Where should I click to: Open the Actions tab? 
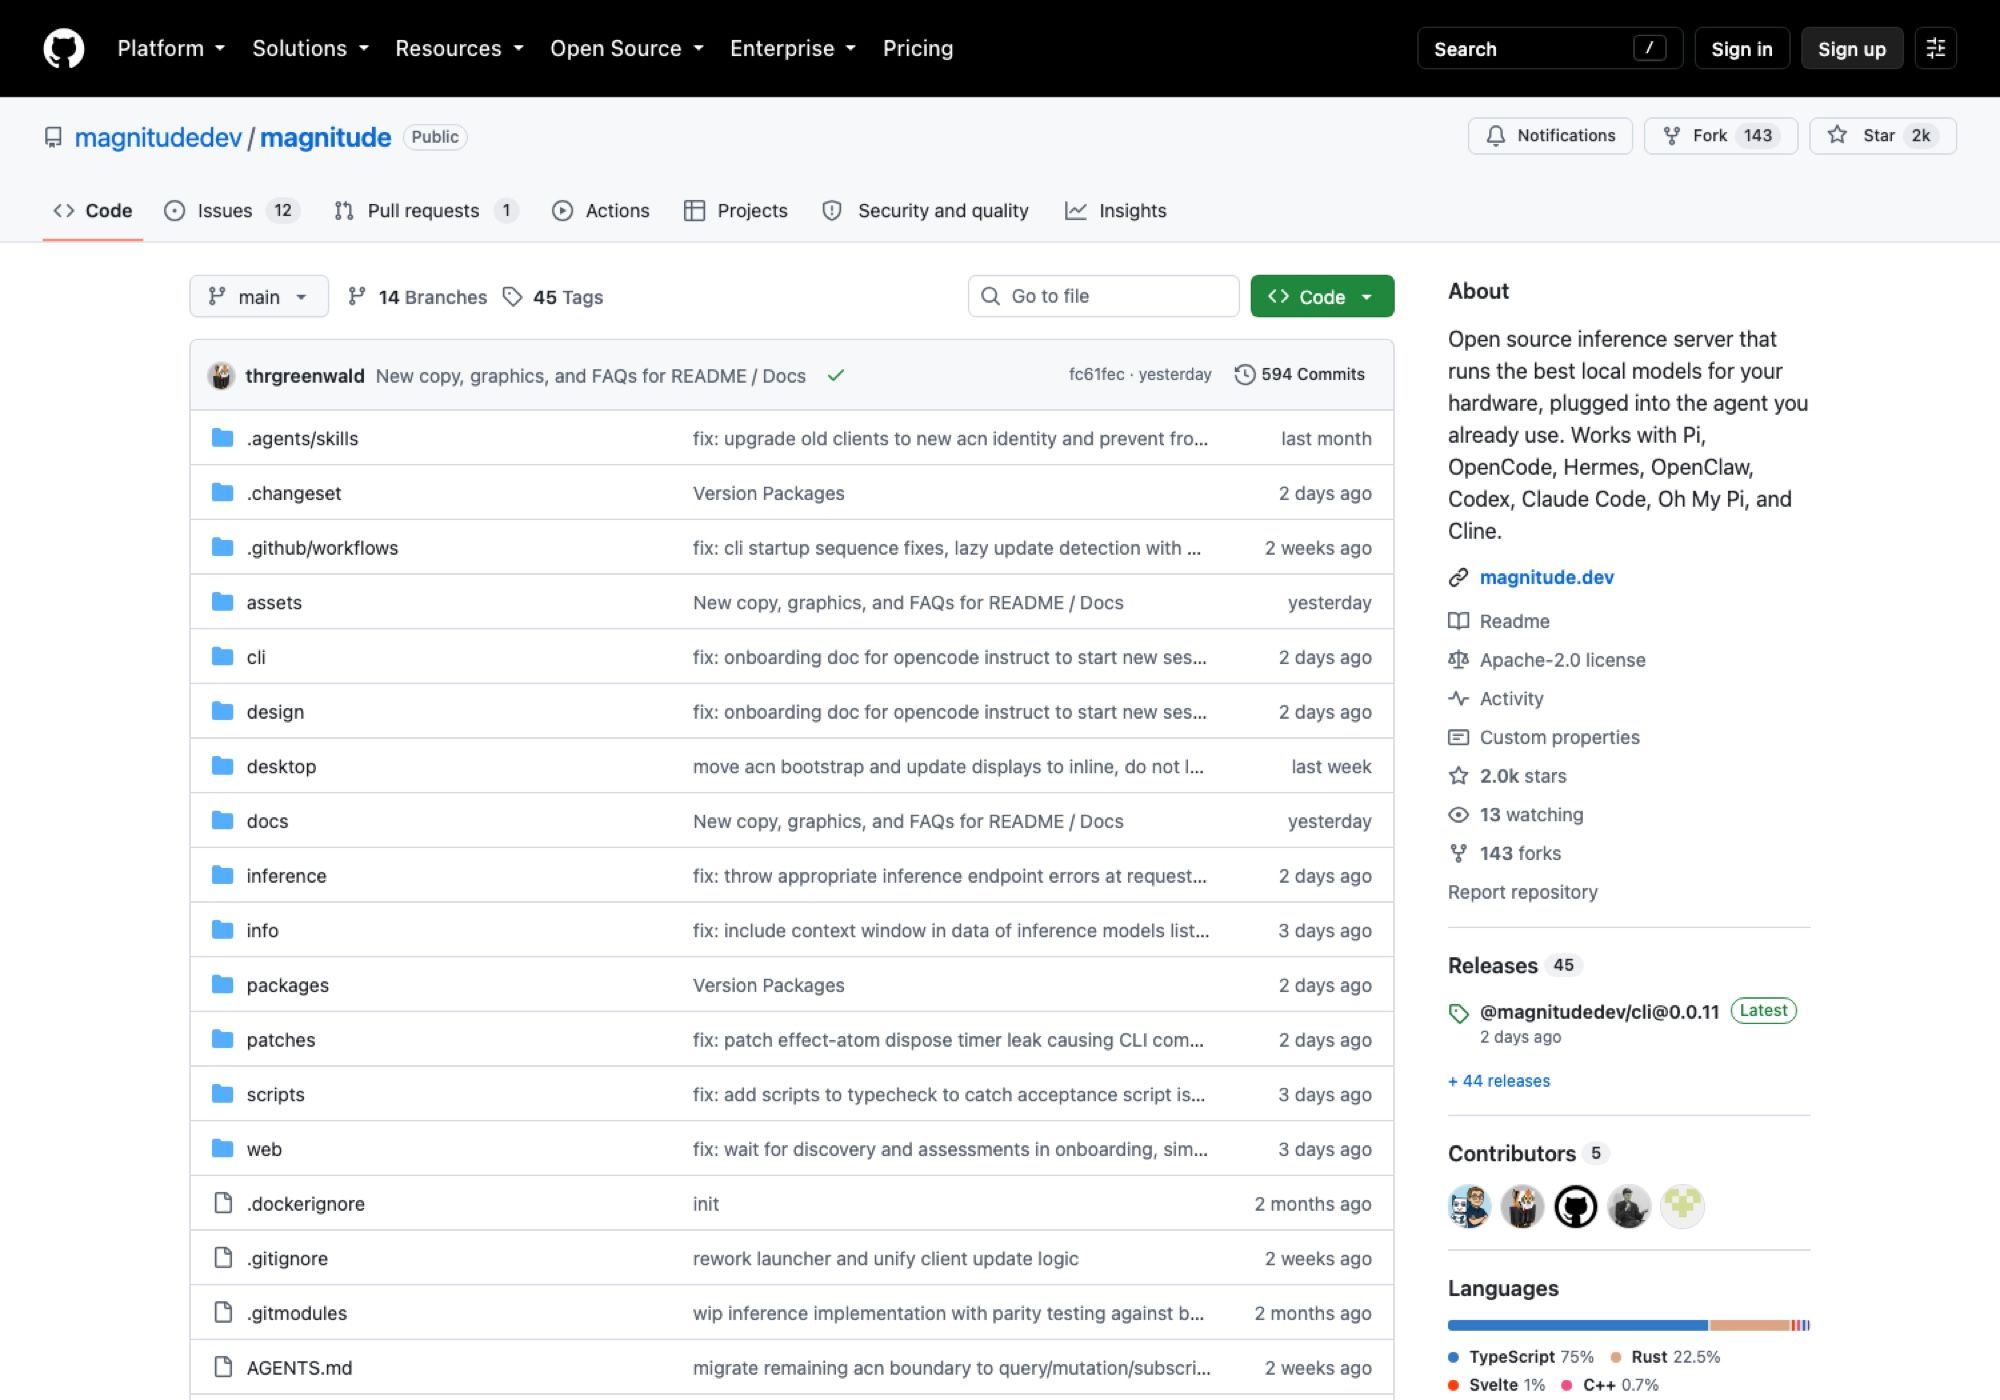point(601,210)
